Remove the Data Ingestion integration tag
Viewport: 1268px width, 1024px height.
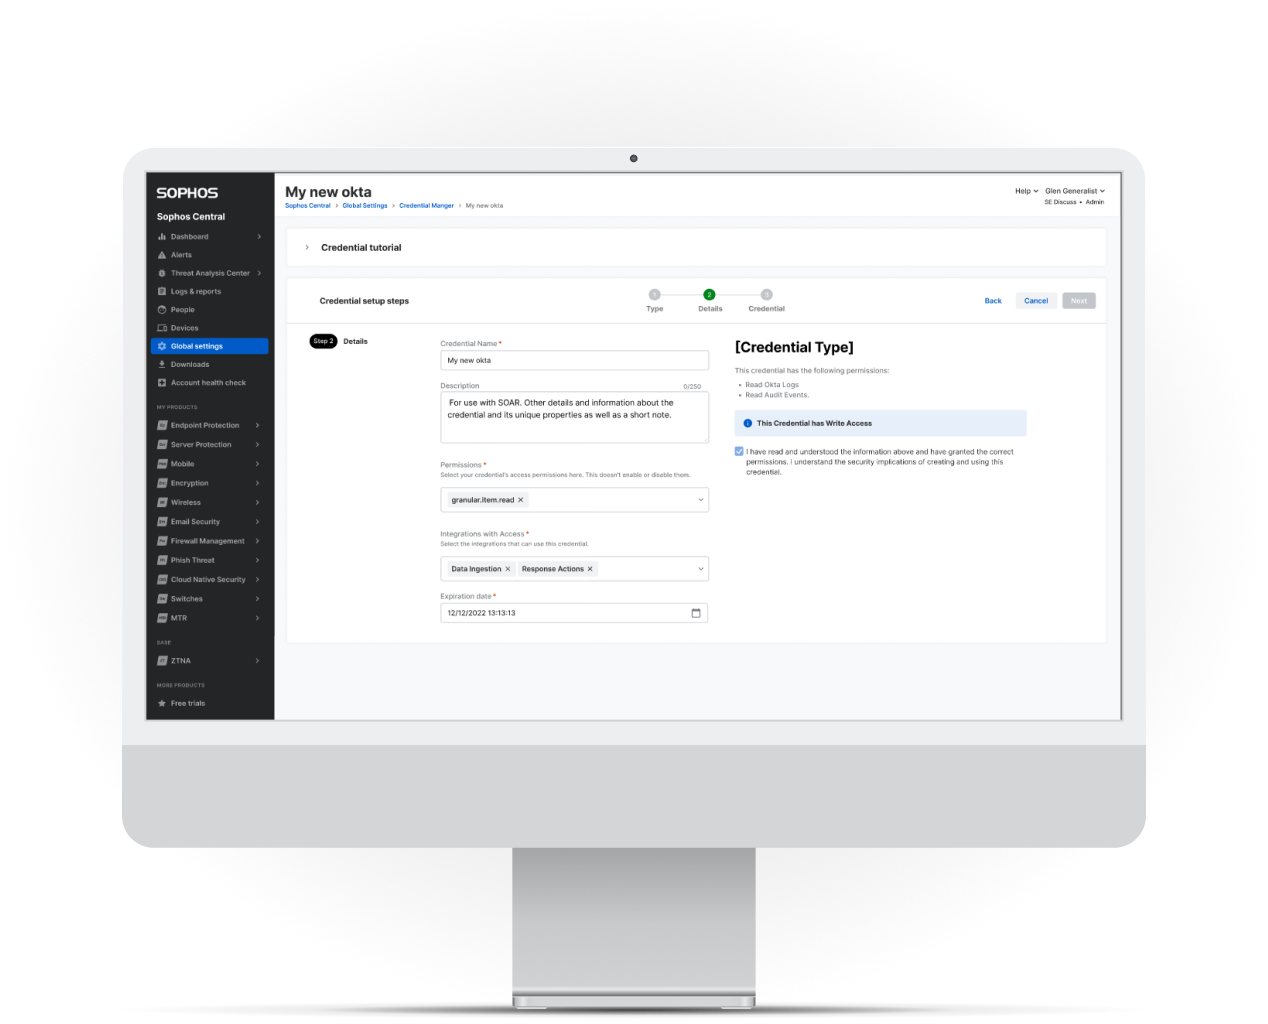[x=508, y=569]
